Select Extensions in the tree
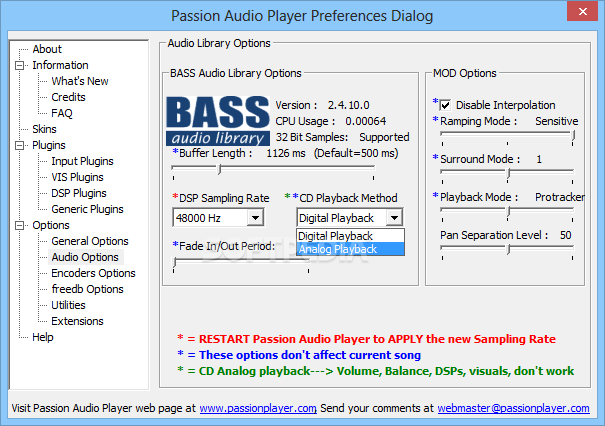The height and width of the screenshot is (426, 605). (77, 321)
